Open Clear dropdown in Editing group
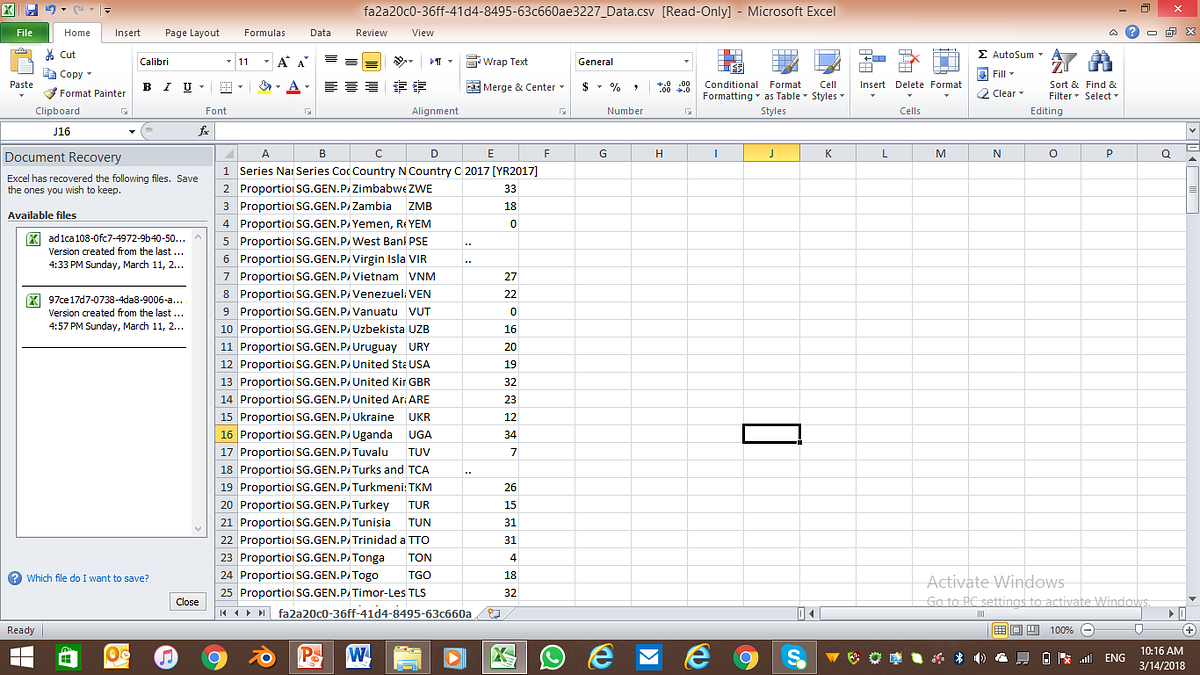Screen dimensions: 1200x675 [x=999, y=93]
